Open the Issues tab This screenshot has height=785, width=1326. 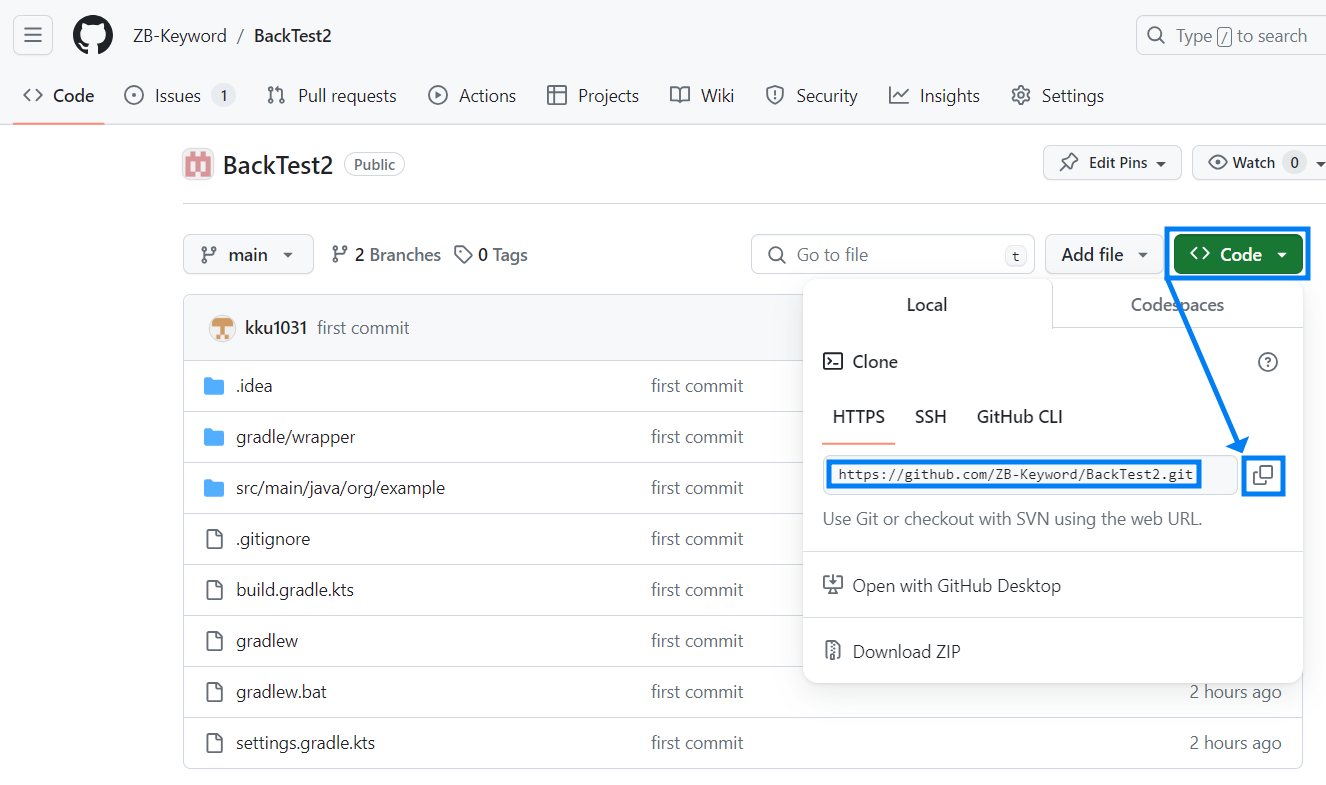pos(179,96)
